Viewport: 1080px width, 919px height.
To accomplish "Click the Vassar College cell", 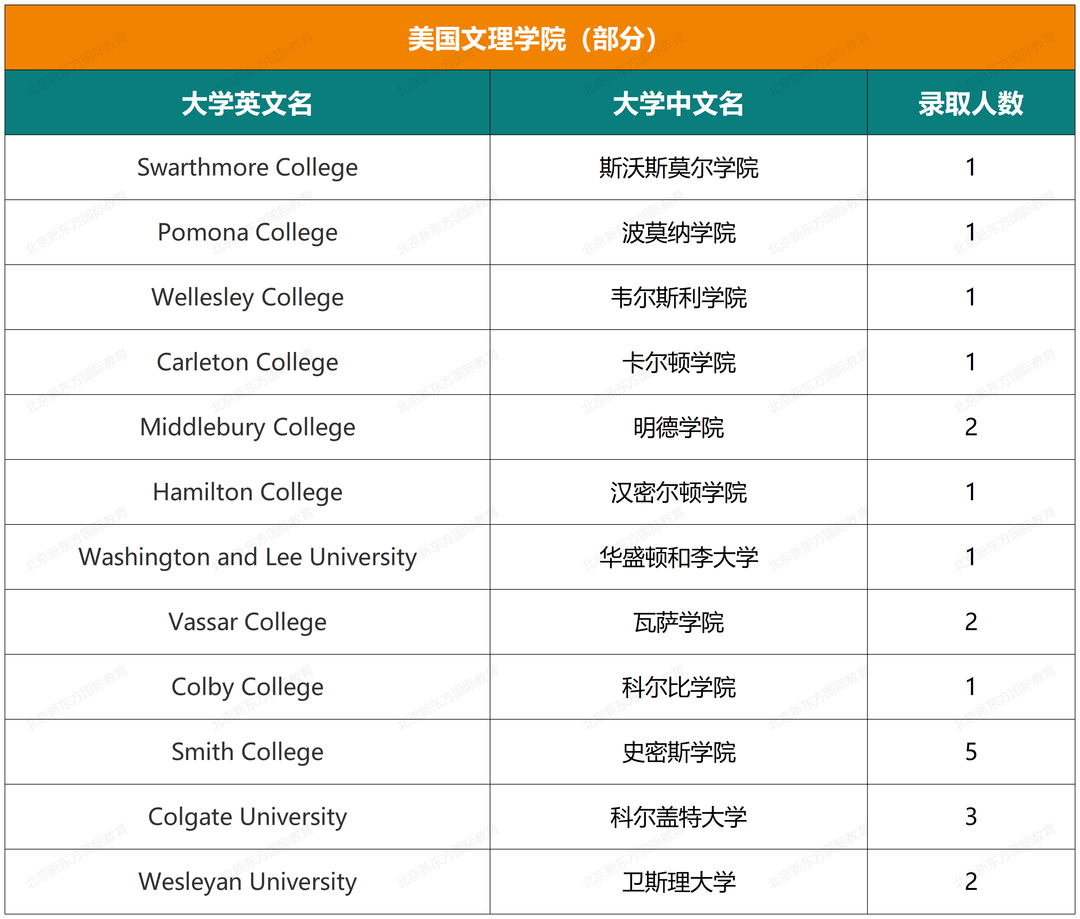I will 247,622.
